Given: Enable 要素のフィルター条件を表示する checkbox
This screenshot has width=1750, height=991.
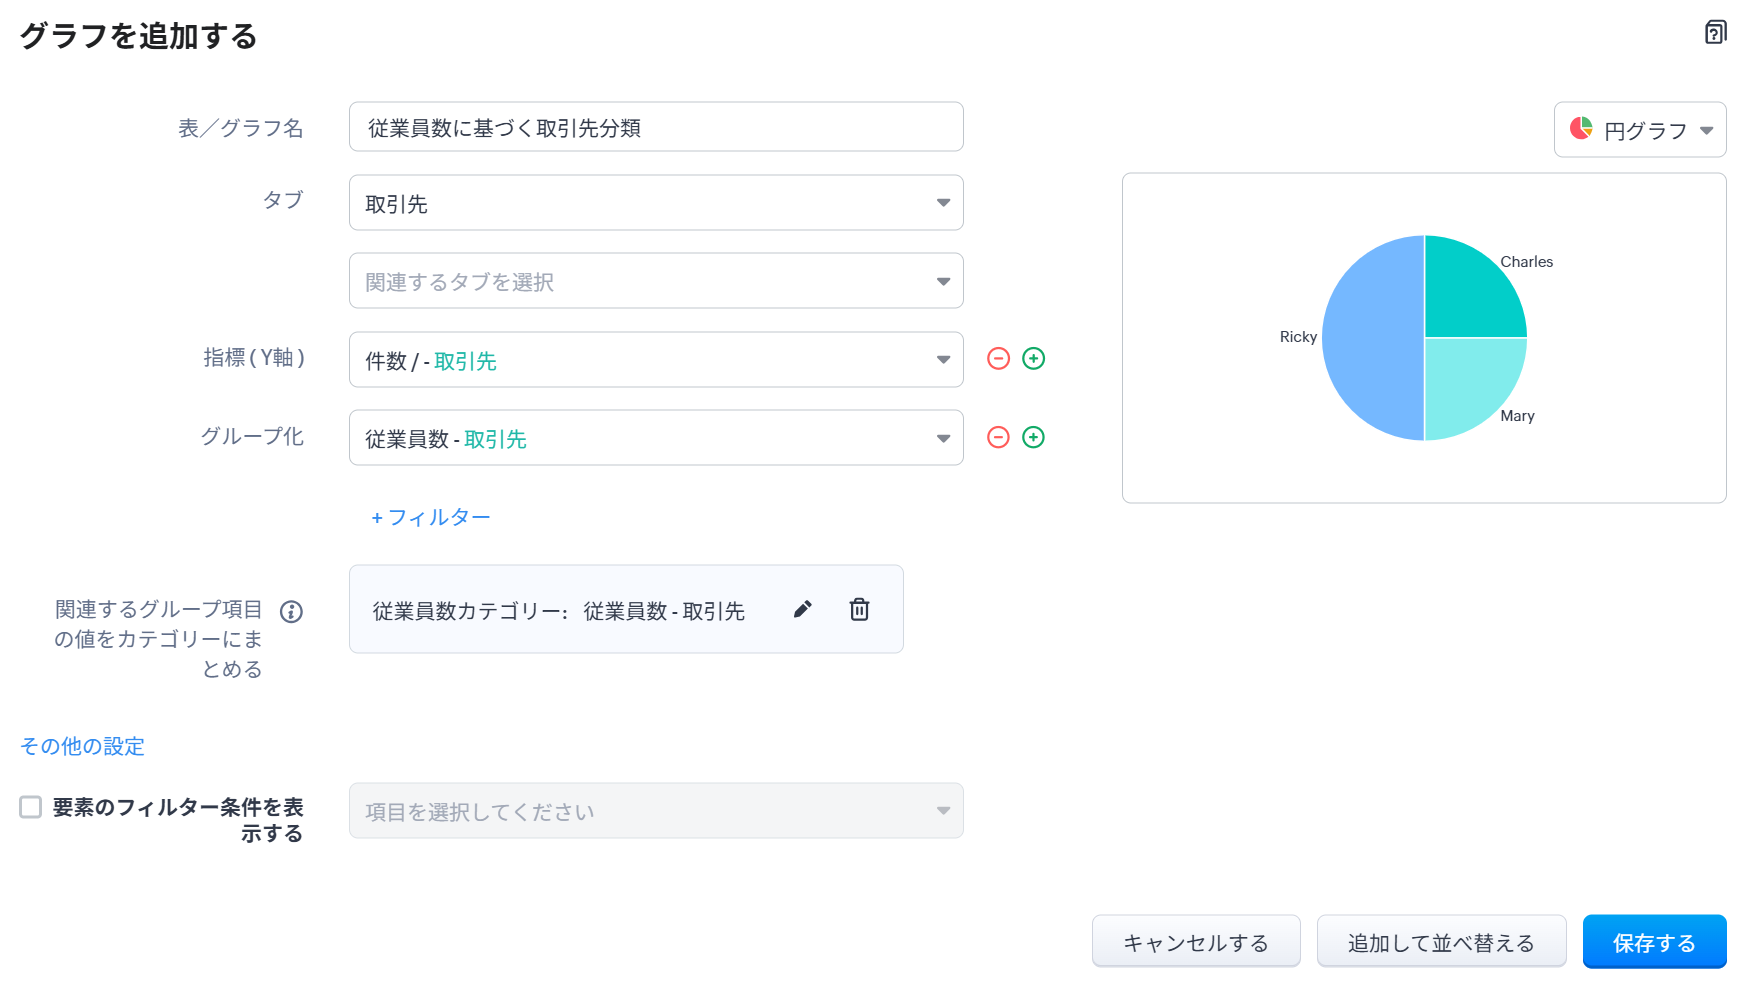Looking at the screenshot, I should (x=31, y=807).
